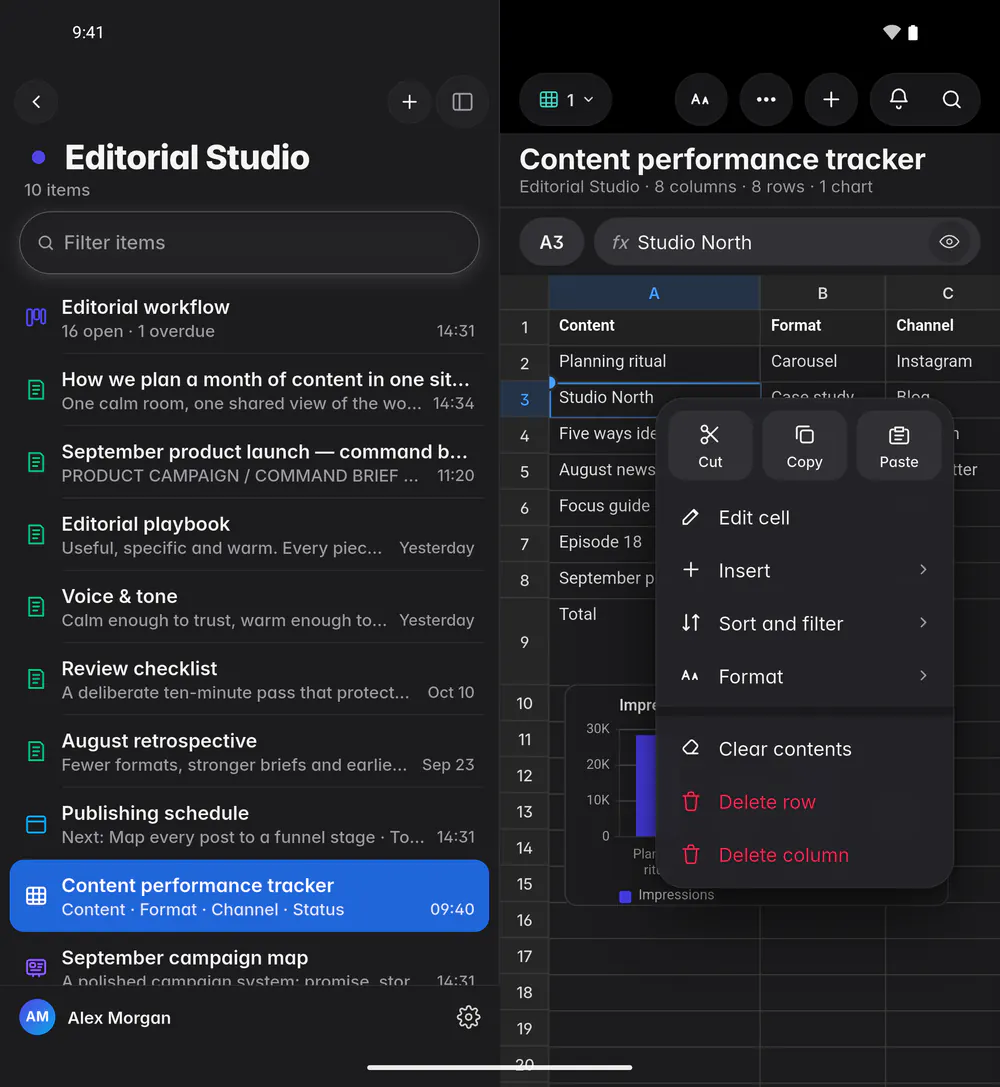Select the Instagram cell

[942, 363]
